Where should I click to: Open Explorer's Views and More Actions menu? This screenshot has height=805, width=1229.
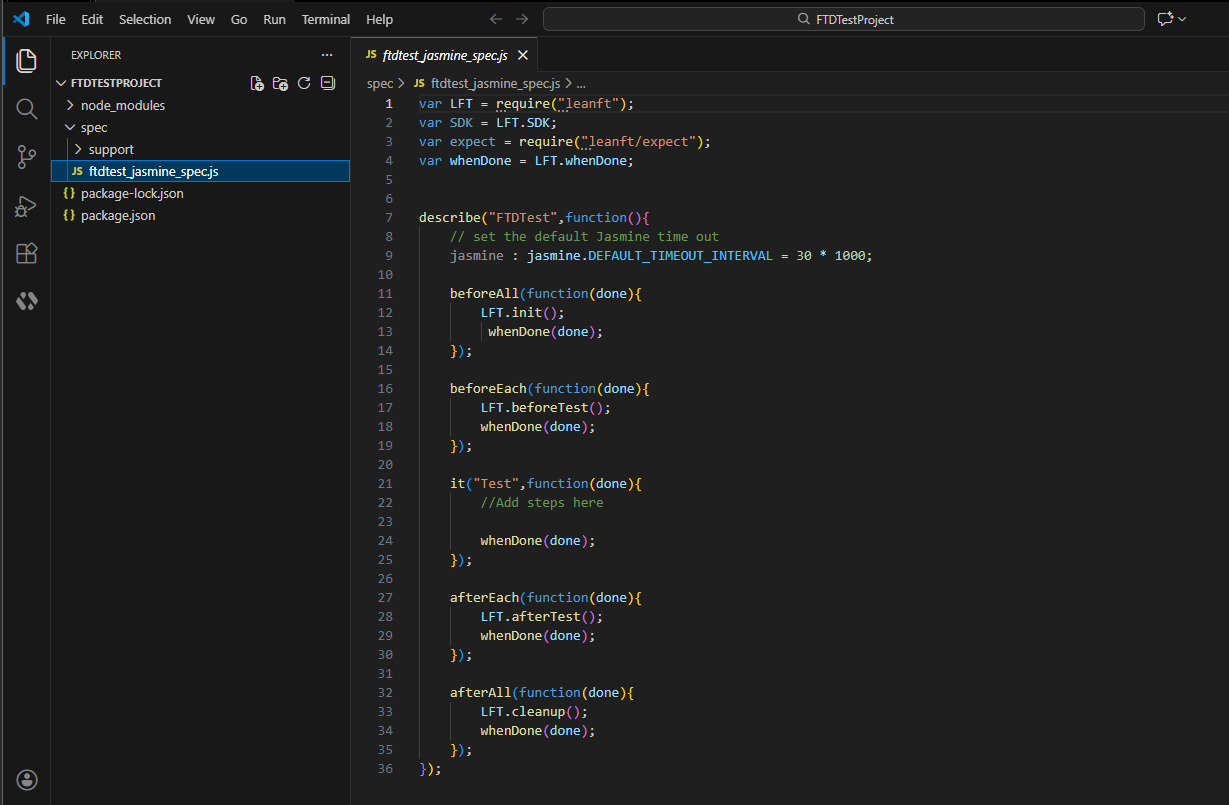click(x=327, y=55)
